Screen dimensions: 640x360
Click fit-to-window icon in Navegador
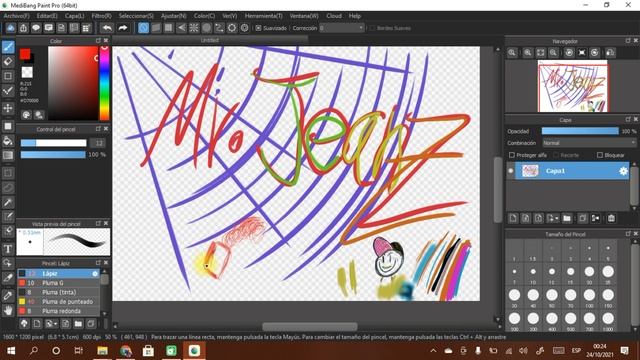(x=540, y=53)
